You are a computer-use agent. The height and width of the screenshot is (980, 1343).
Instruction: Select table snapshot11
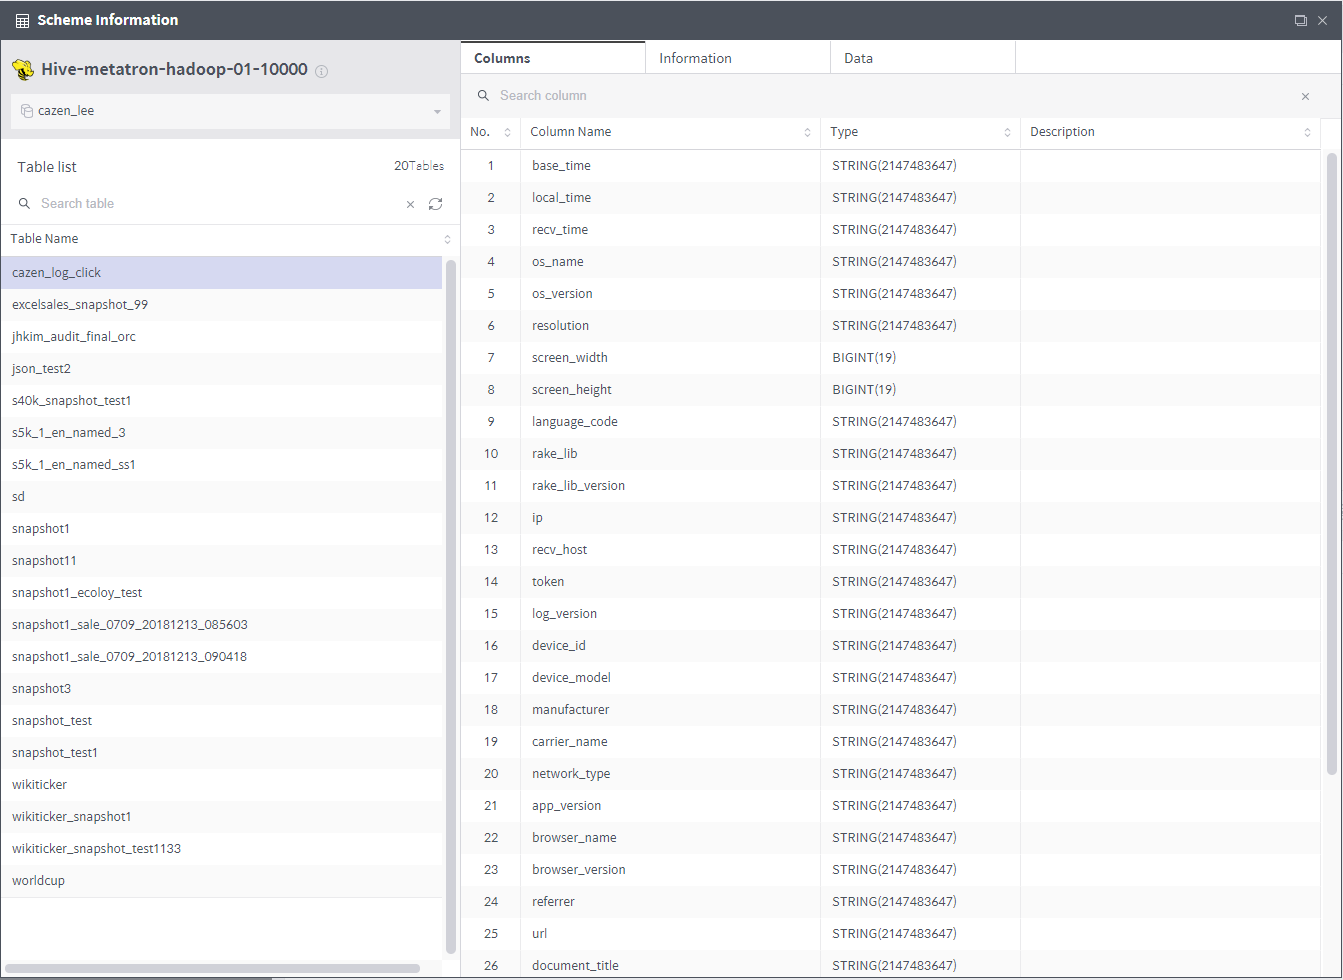[x=221, y=561]
